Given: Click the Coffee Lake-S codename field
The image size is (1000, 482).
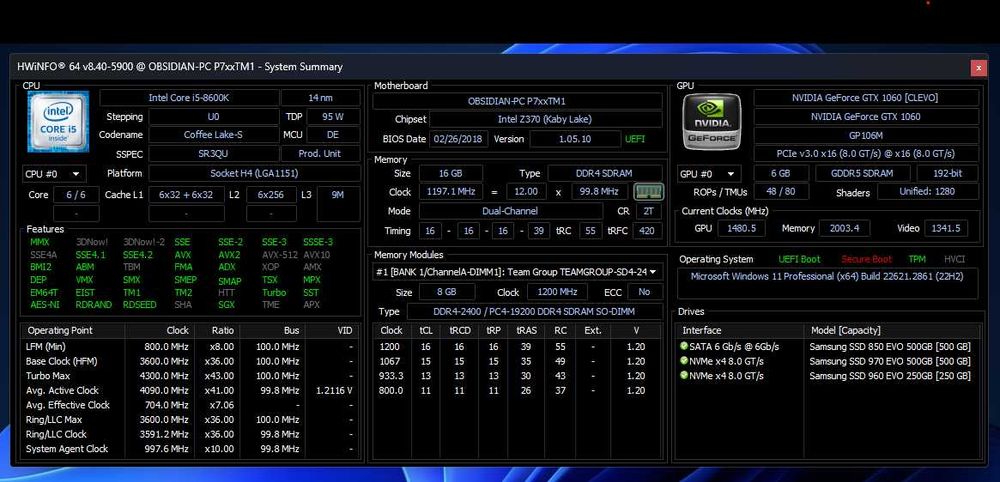Looking at the screenshot, I should 213,135.
